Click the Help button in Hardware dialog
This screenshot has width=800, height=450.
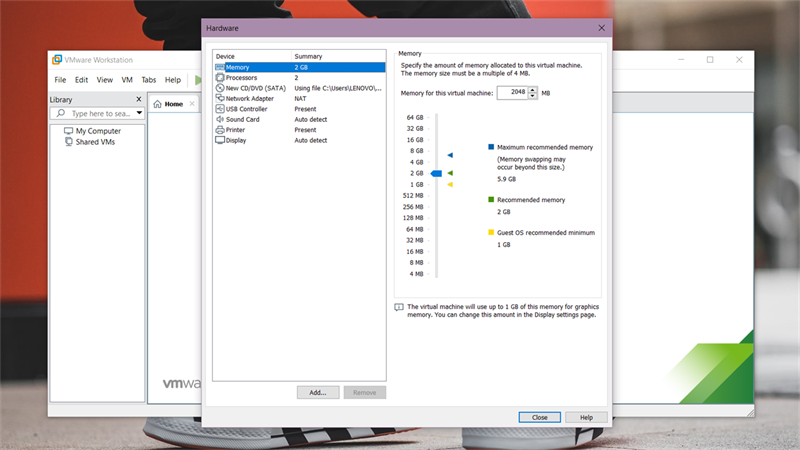click(x=586, y=417)
